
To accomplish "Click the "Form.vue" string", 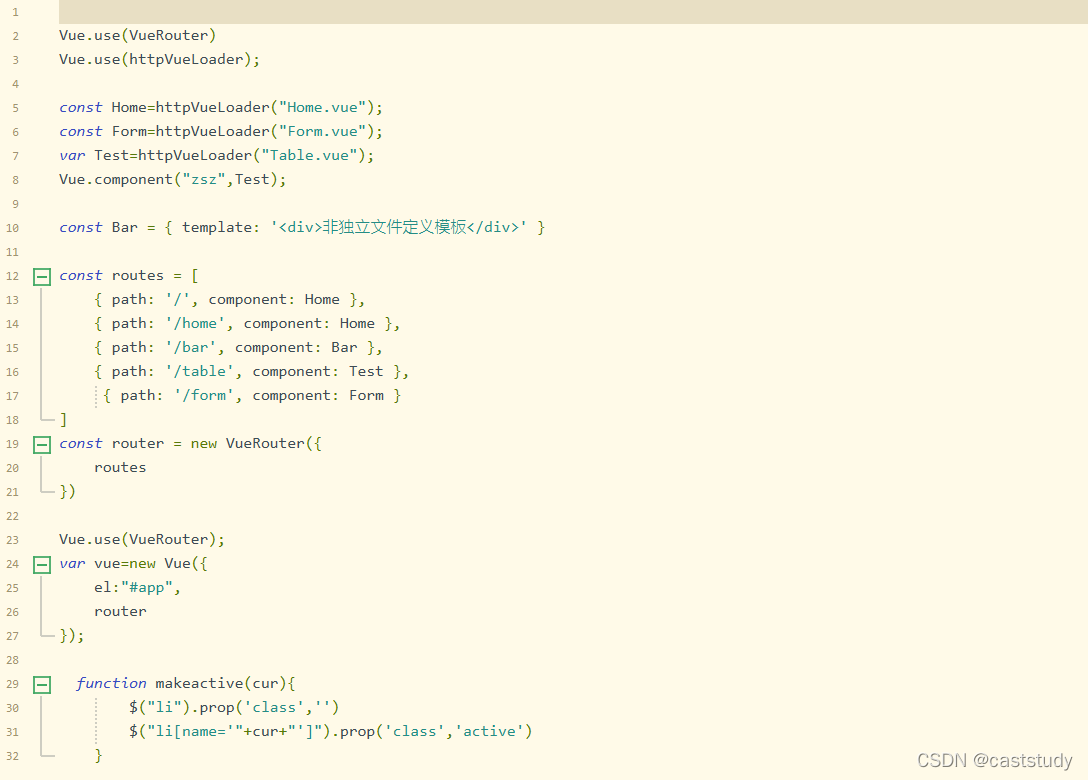I will click(323, 131).
